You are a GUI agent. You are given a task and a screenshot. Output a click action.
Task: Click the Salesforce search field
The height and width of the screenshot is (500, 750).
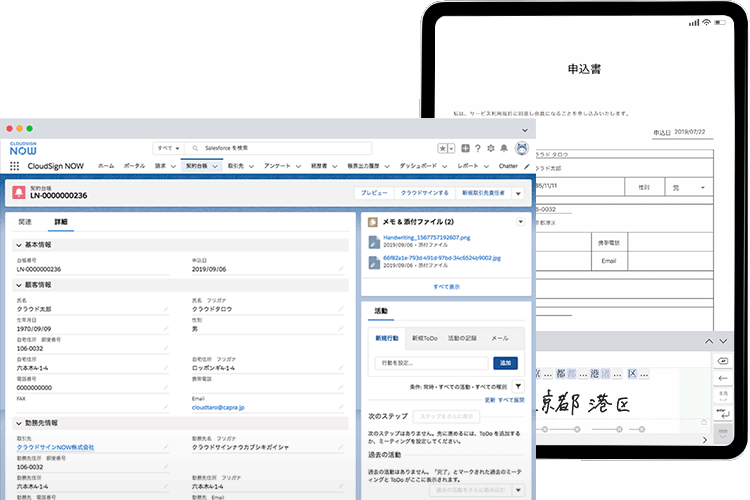pyautogui.click(x=278, y=148)
